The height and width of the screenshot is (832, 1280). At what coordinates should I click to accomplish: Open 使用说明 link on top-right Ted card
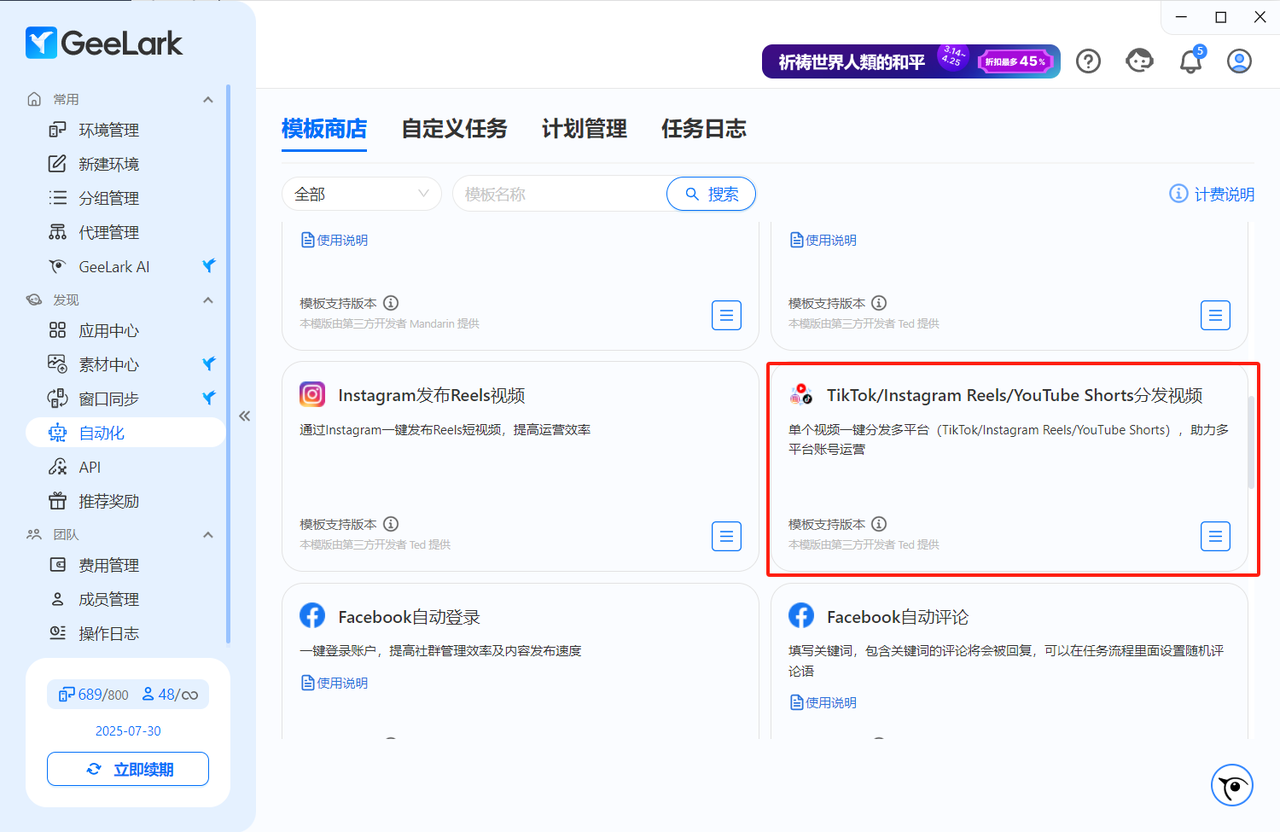tap(823, 240)
